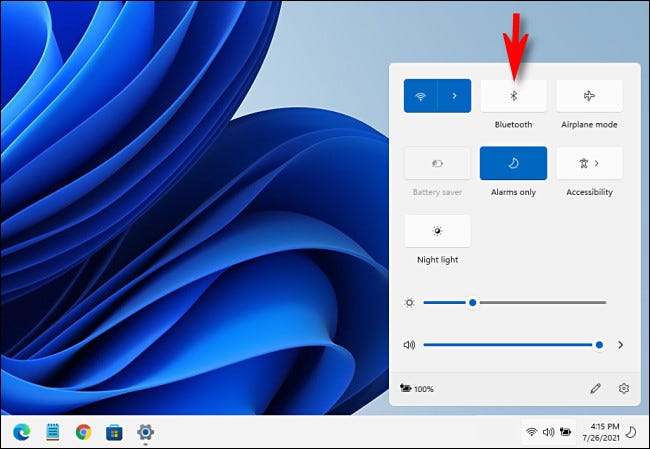Toggle the Wi-Fi quick setting on or off
This screenshot has height=449, width=650.
coord(420,96)
